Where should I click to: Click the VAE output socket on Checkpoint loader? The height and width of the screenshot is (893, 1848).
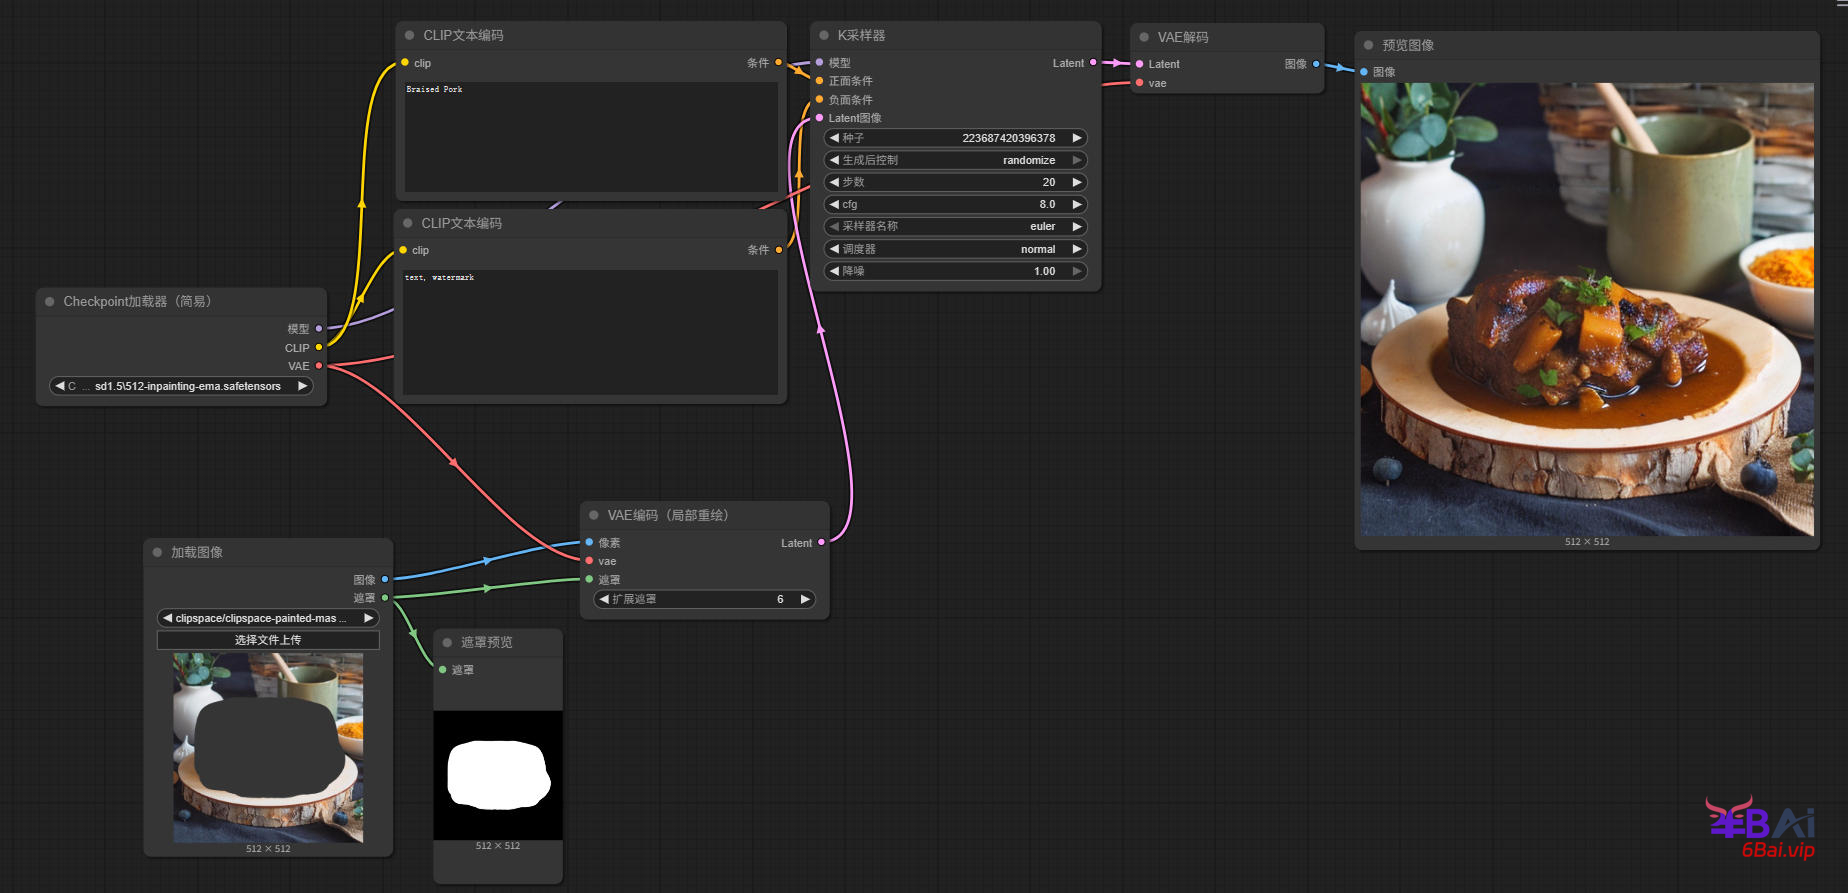pyautogui.click(x=319, y=366)
